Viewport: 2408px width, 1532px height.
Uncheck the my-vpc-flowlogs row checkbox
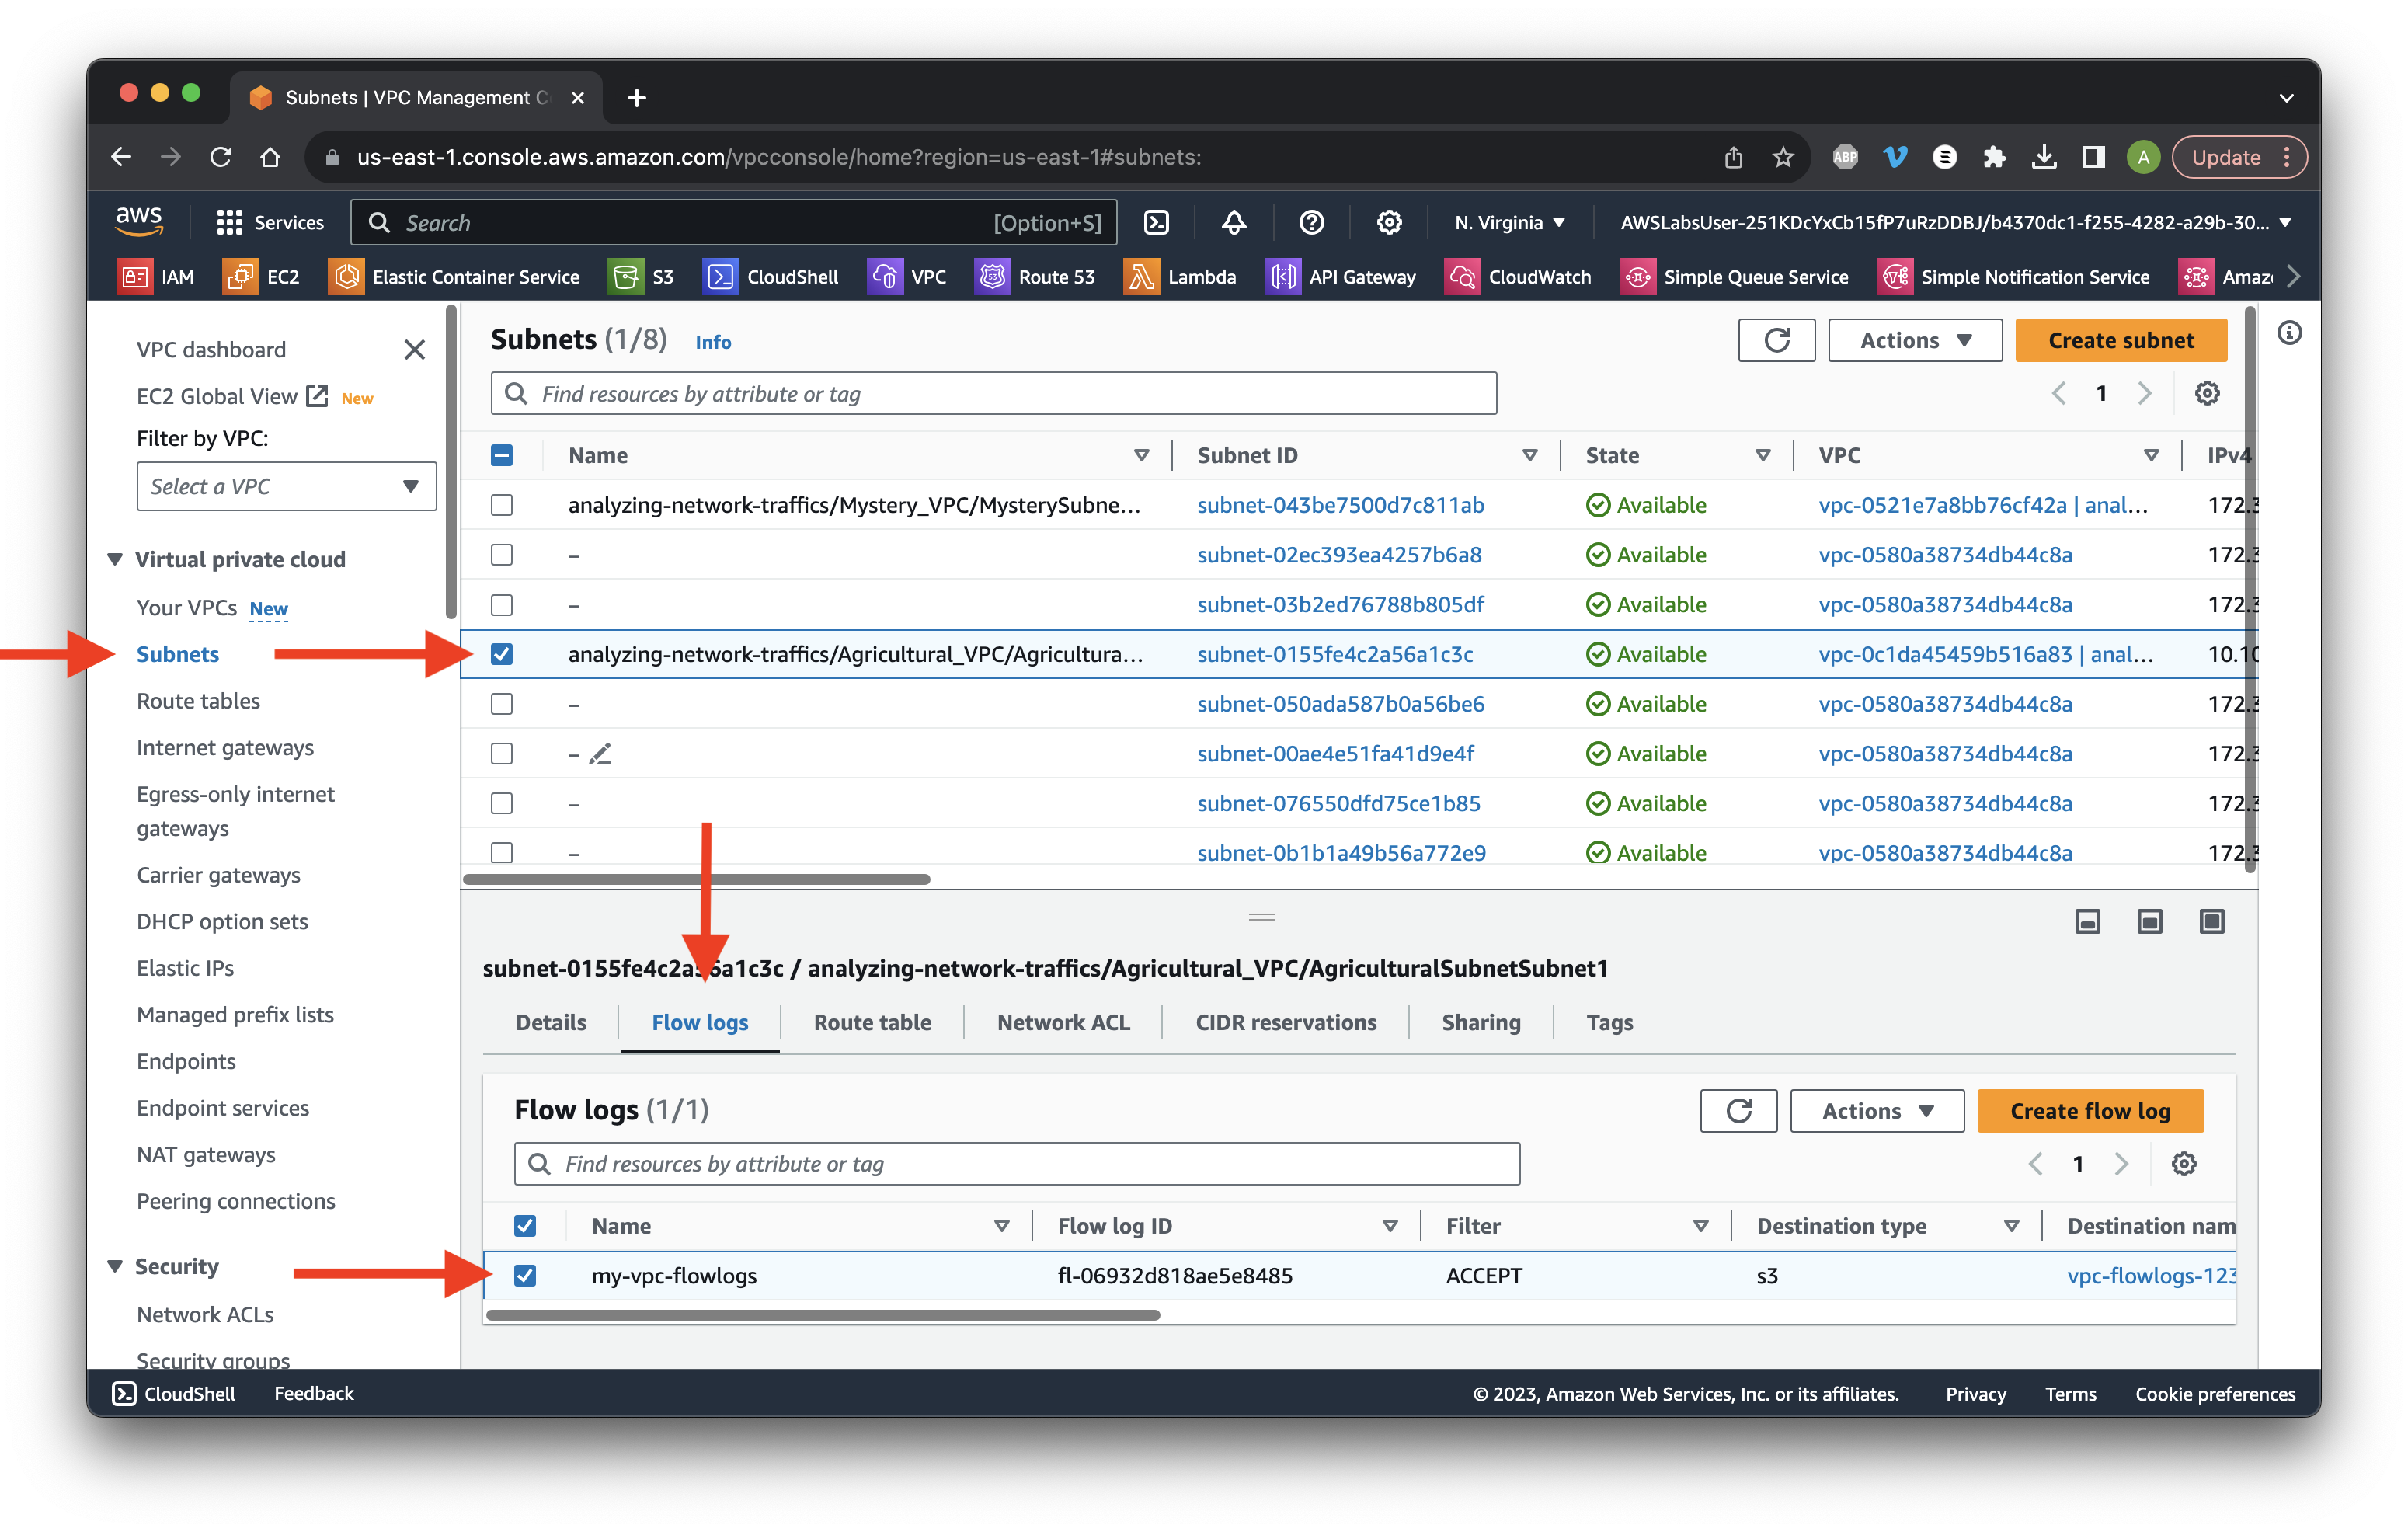pos(525,1276)
